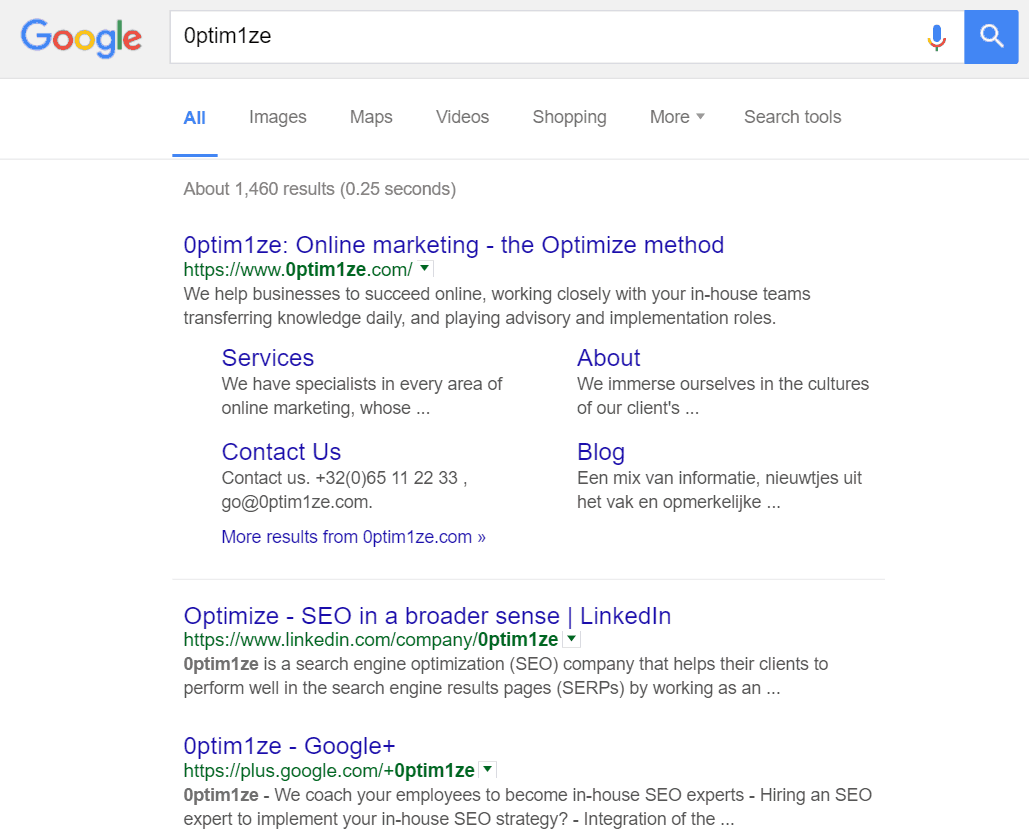The image size is (1029, 837).
Task: Open the Blog sitelink
Action: (x=600, y=452)
